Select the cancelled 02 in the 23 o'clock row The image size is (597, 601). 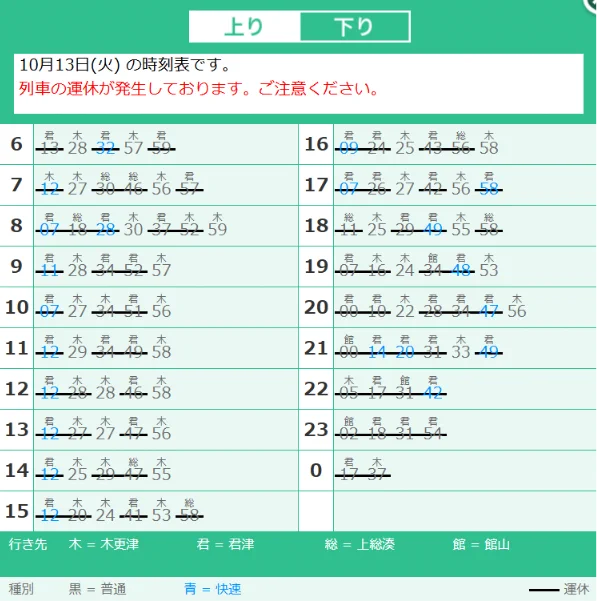point(349,434)
